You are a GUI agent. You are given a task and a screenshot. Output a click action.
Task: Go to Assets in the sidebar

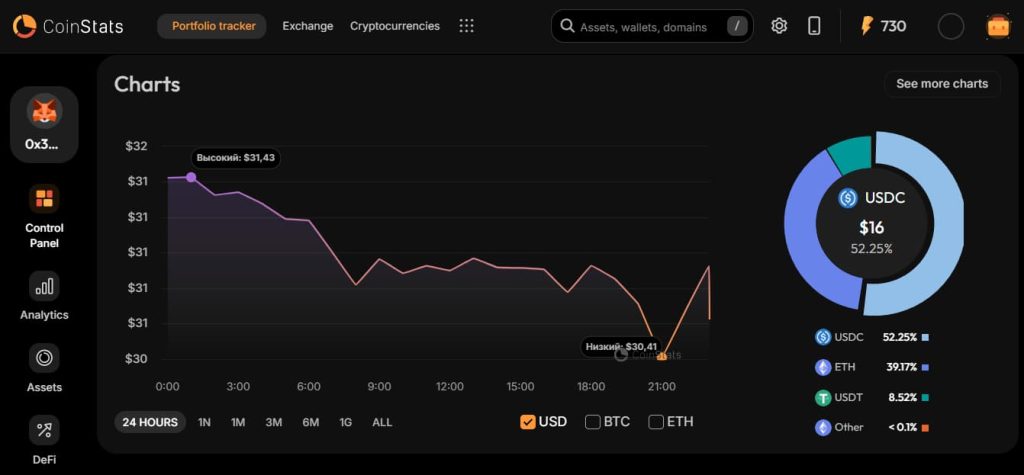44,358
